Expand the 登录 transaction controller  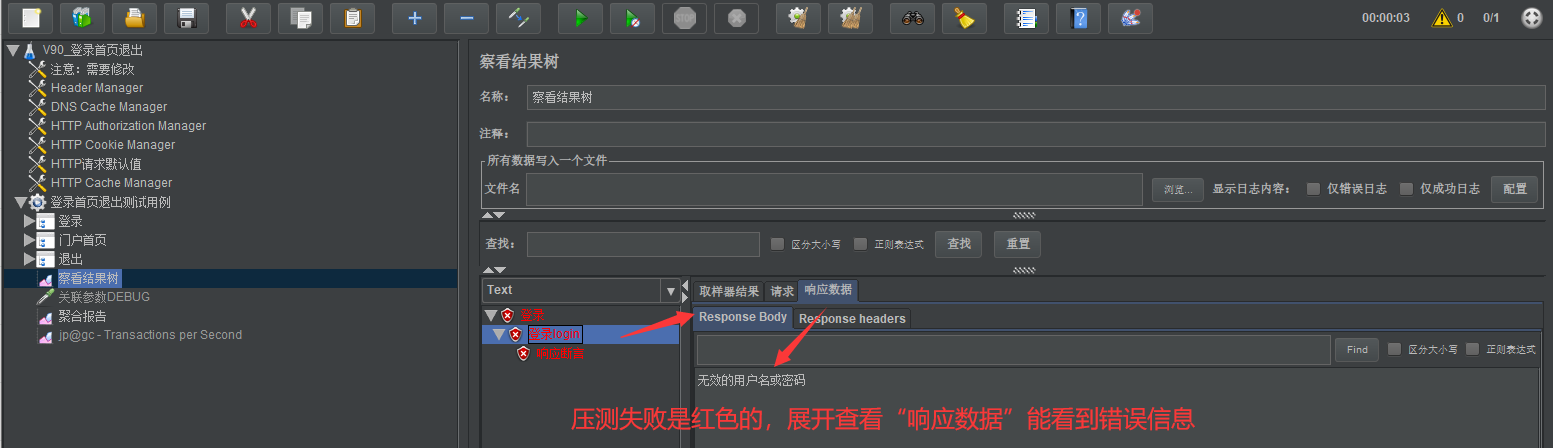coord(29,221)
